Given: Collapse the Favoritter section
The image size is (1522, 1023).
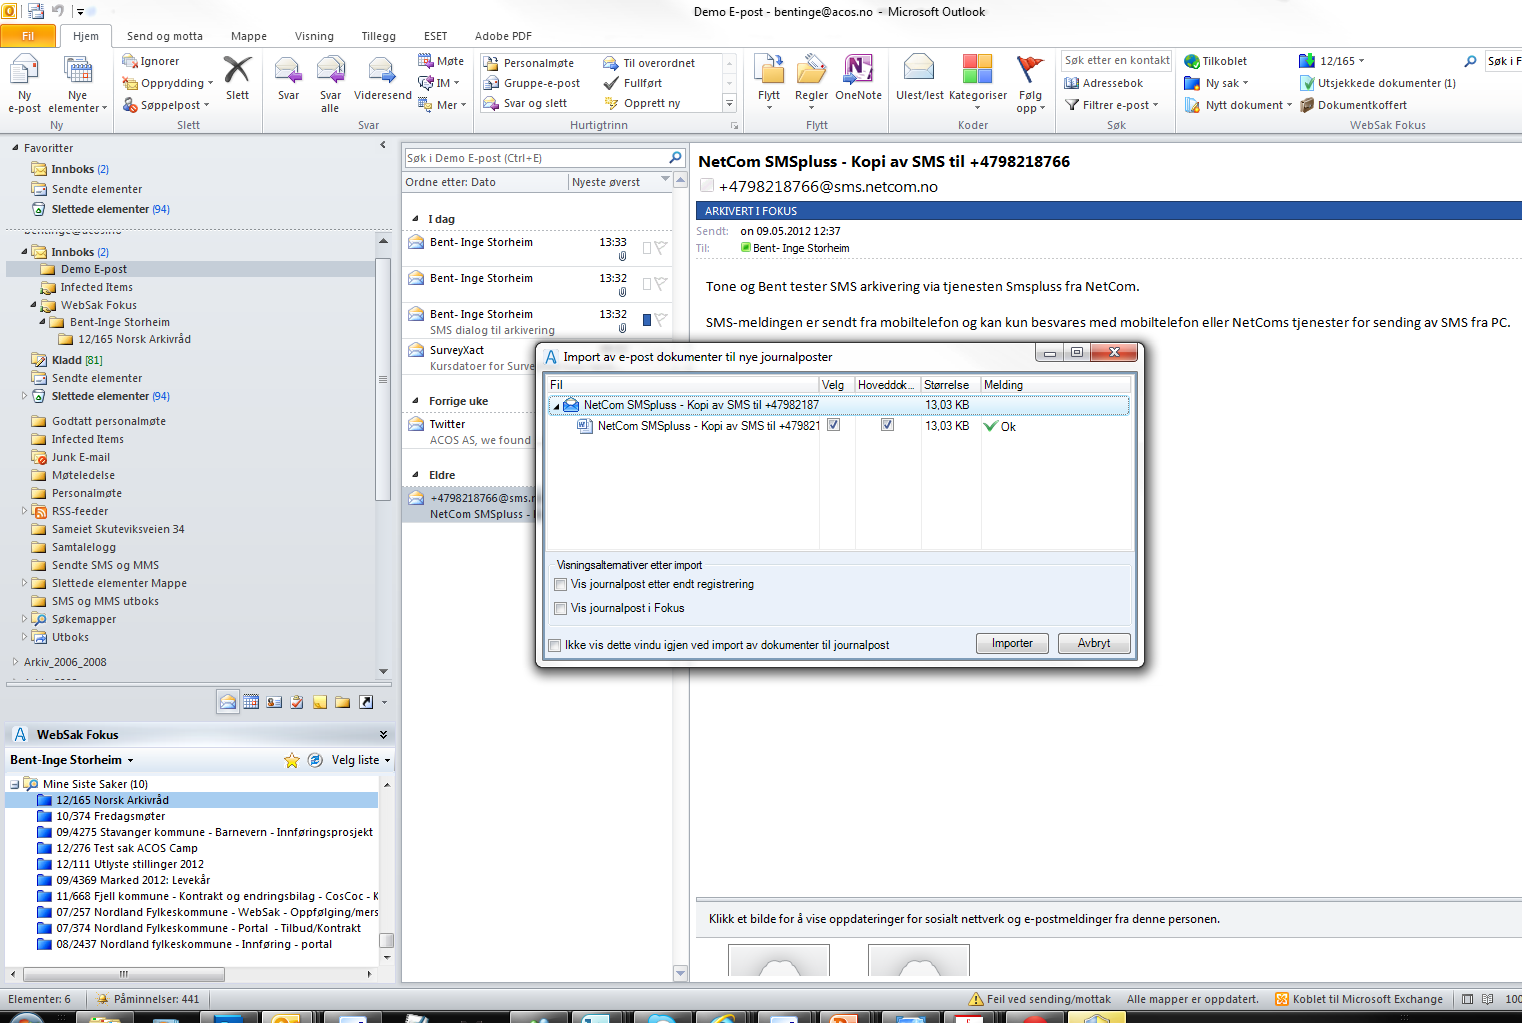Looking at the screenshot, I should pos(16,148).
